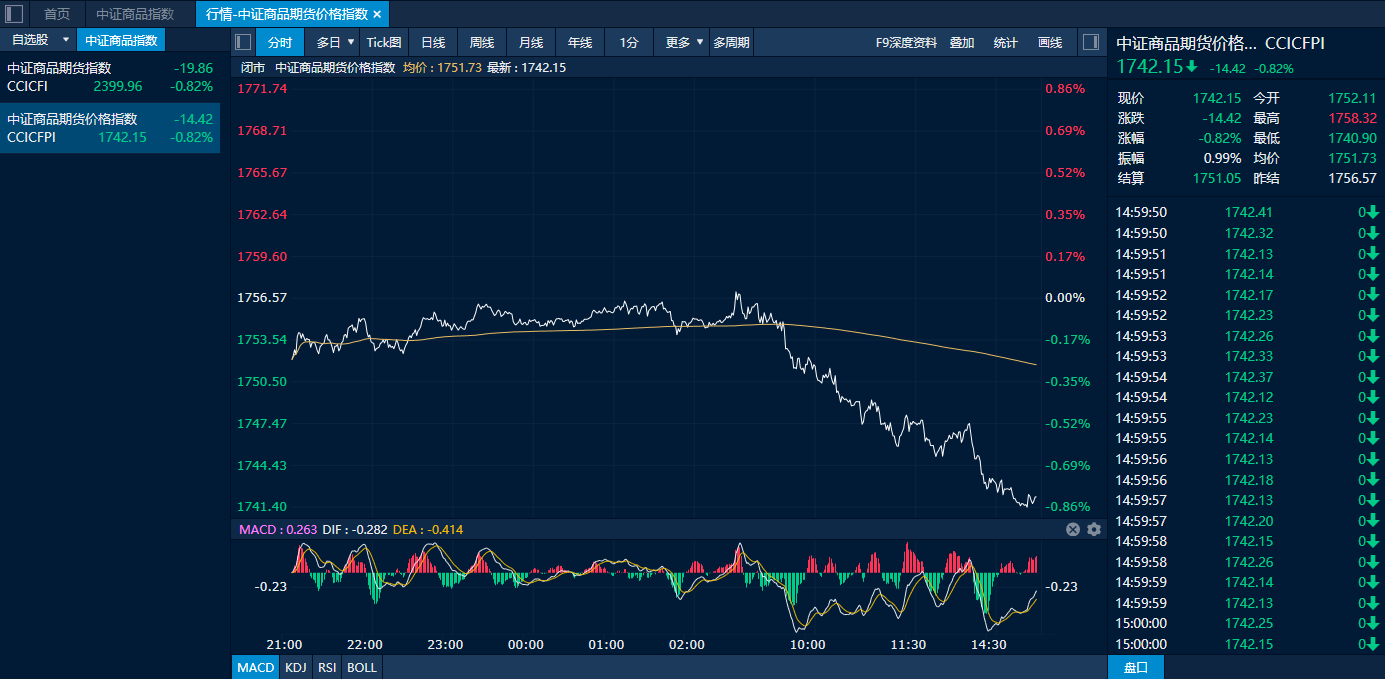Open the 自选股 dropdown arrow
This screenshot has width=1385, height=679.
(66, 40)
